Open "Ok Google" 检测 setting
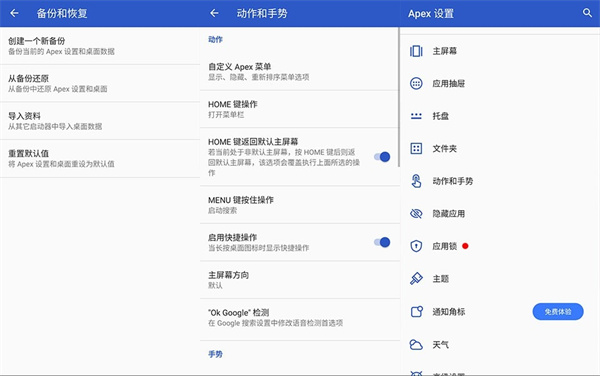600x376 pixels. click(x=299, y=317)
